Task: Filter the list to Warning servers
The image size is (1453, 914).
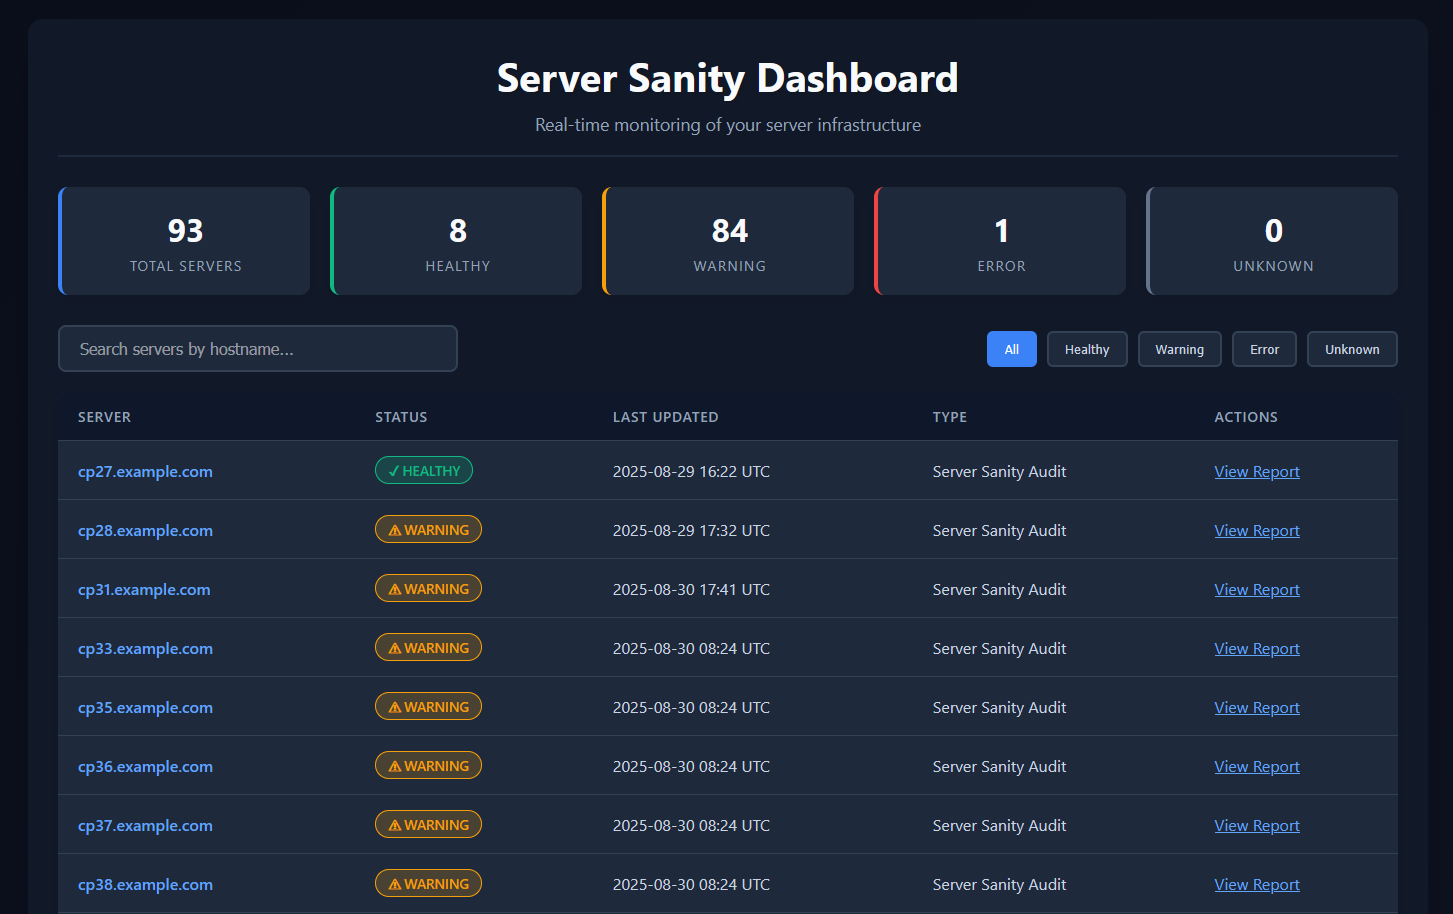Action: click(x=1179, y=349)
